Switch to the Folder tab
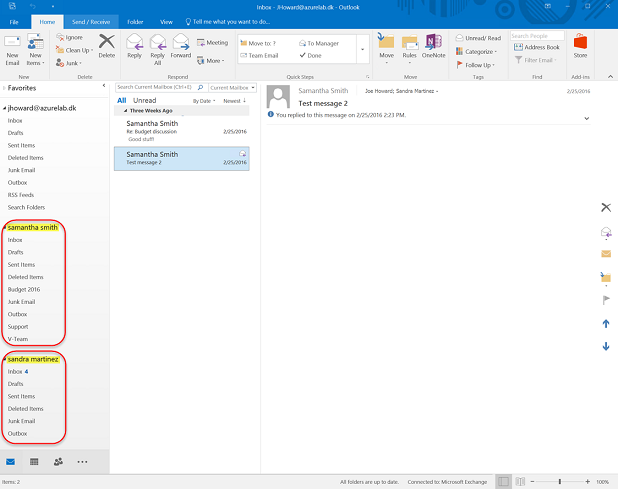 click(x=135, y=22)
